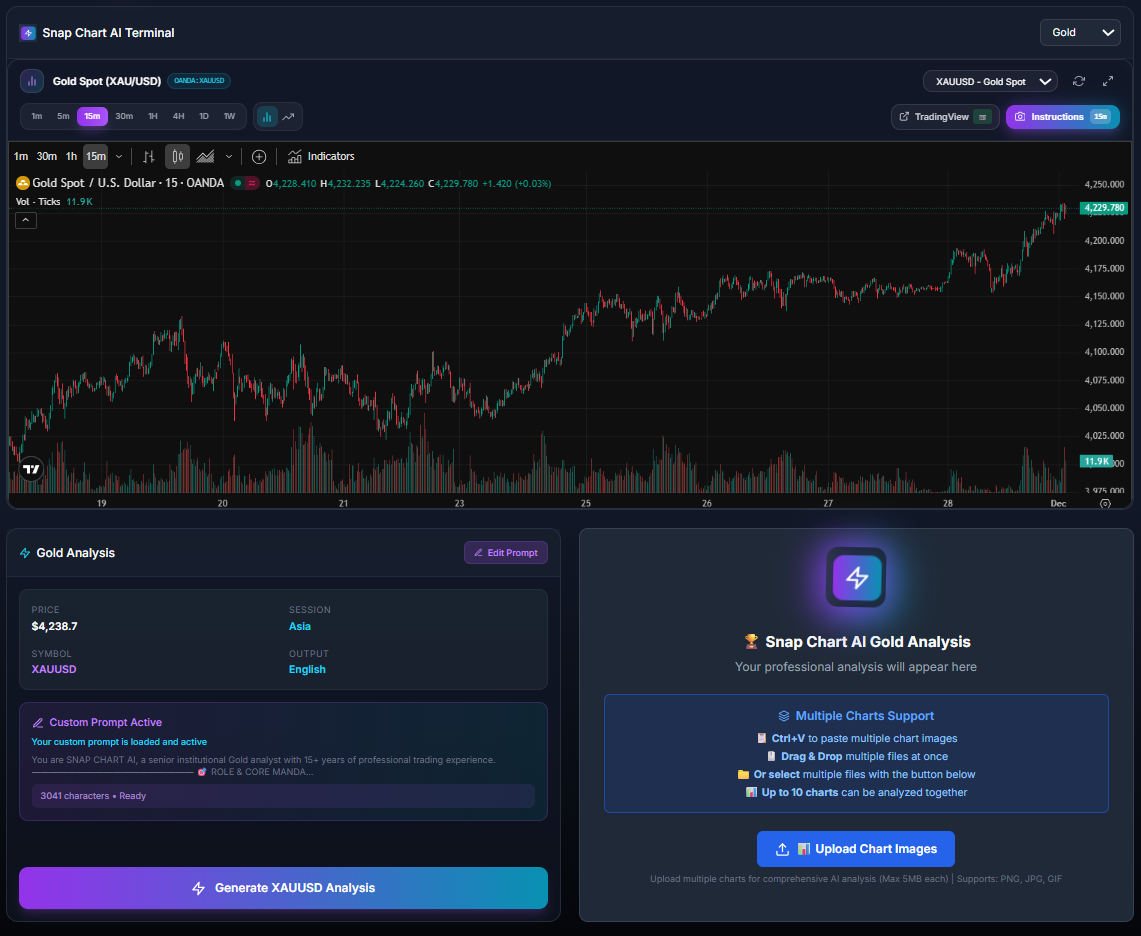Select the Bars chart style icon
The image size is (1141, 936).
(149, 156)
